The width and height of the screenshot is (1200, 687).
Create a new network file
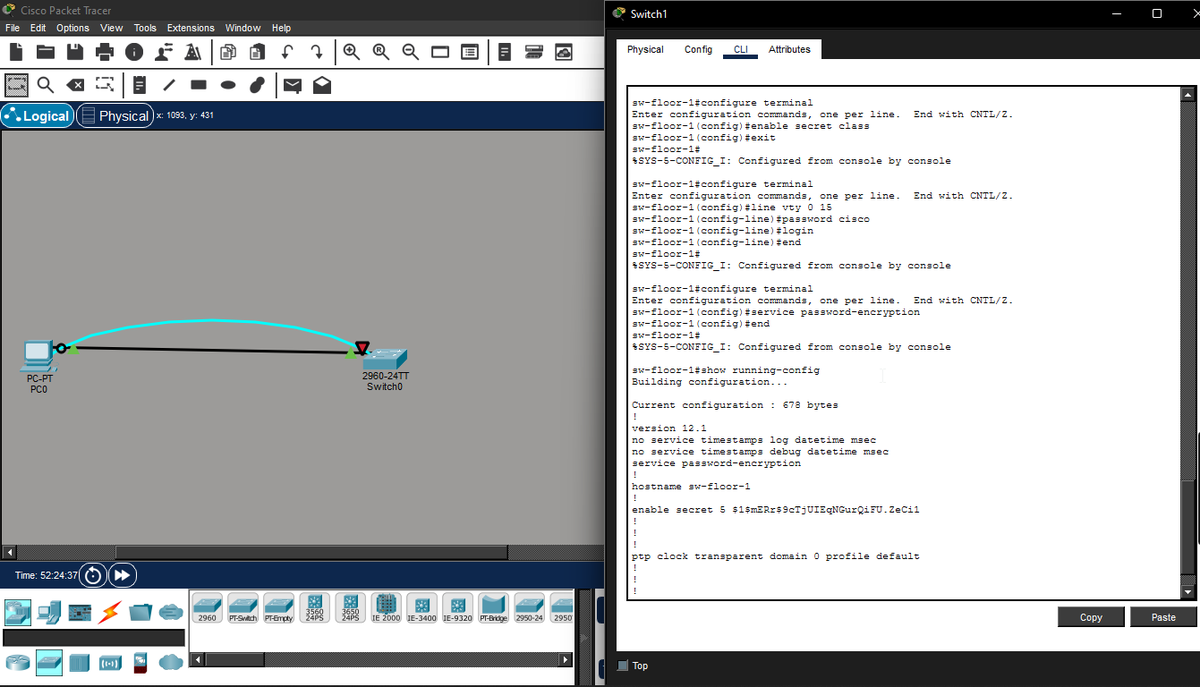tap(16, 51)
